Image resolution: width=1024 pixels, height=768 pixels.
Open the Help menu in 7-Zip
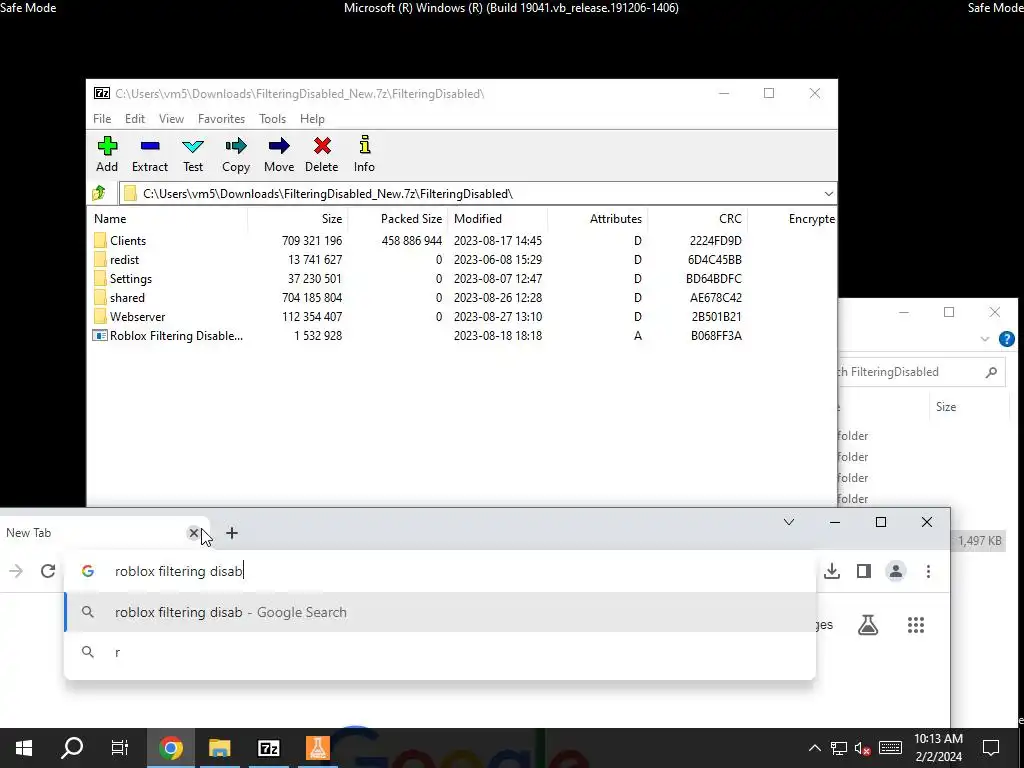pos(312,119)
